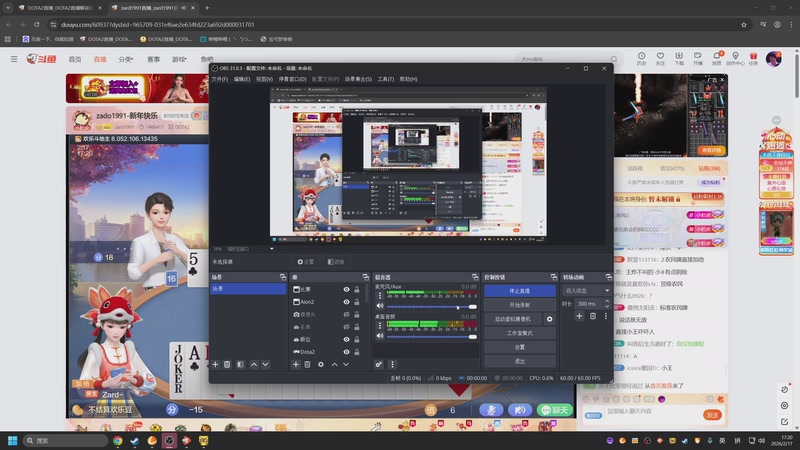The height and width of the screenshot is (450, 800).
Task: Delete the selected source with trash icon
Action: click(x=307, y=364)
